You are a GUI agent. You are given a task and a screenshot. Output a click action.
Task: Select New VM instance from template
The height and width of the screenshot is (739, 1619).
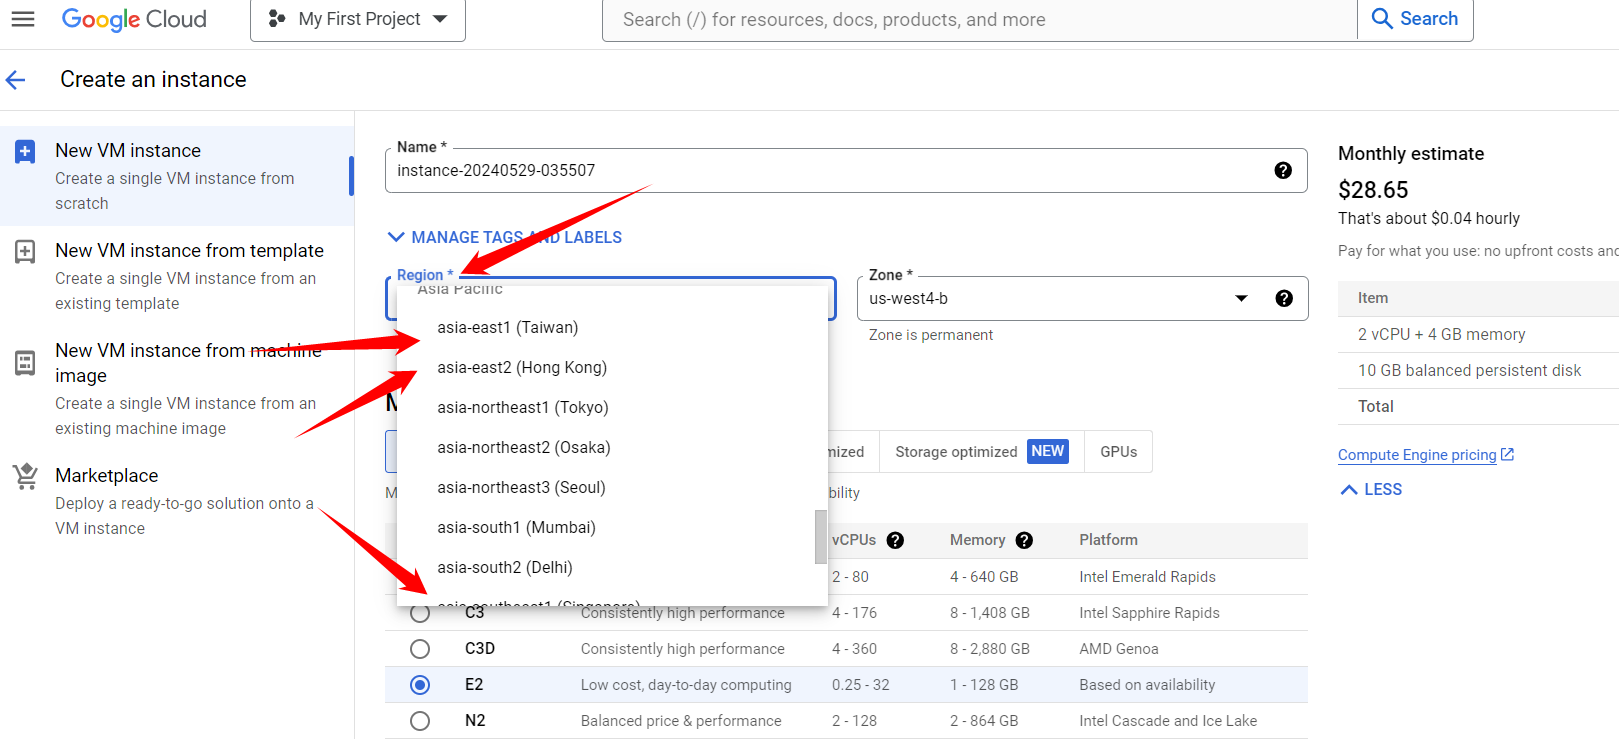coord(176,276)
